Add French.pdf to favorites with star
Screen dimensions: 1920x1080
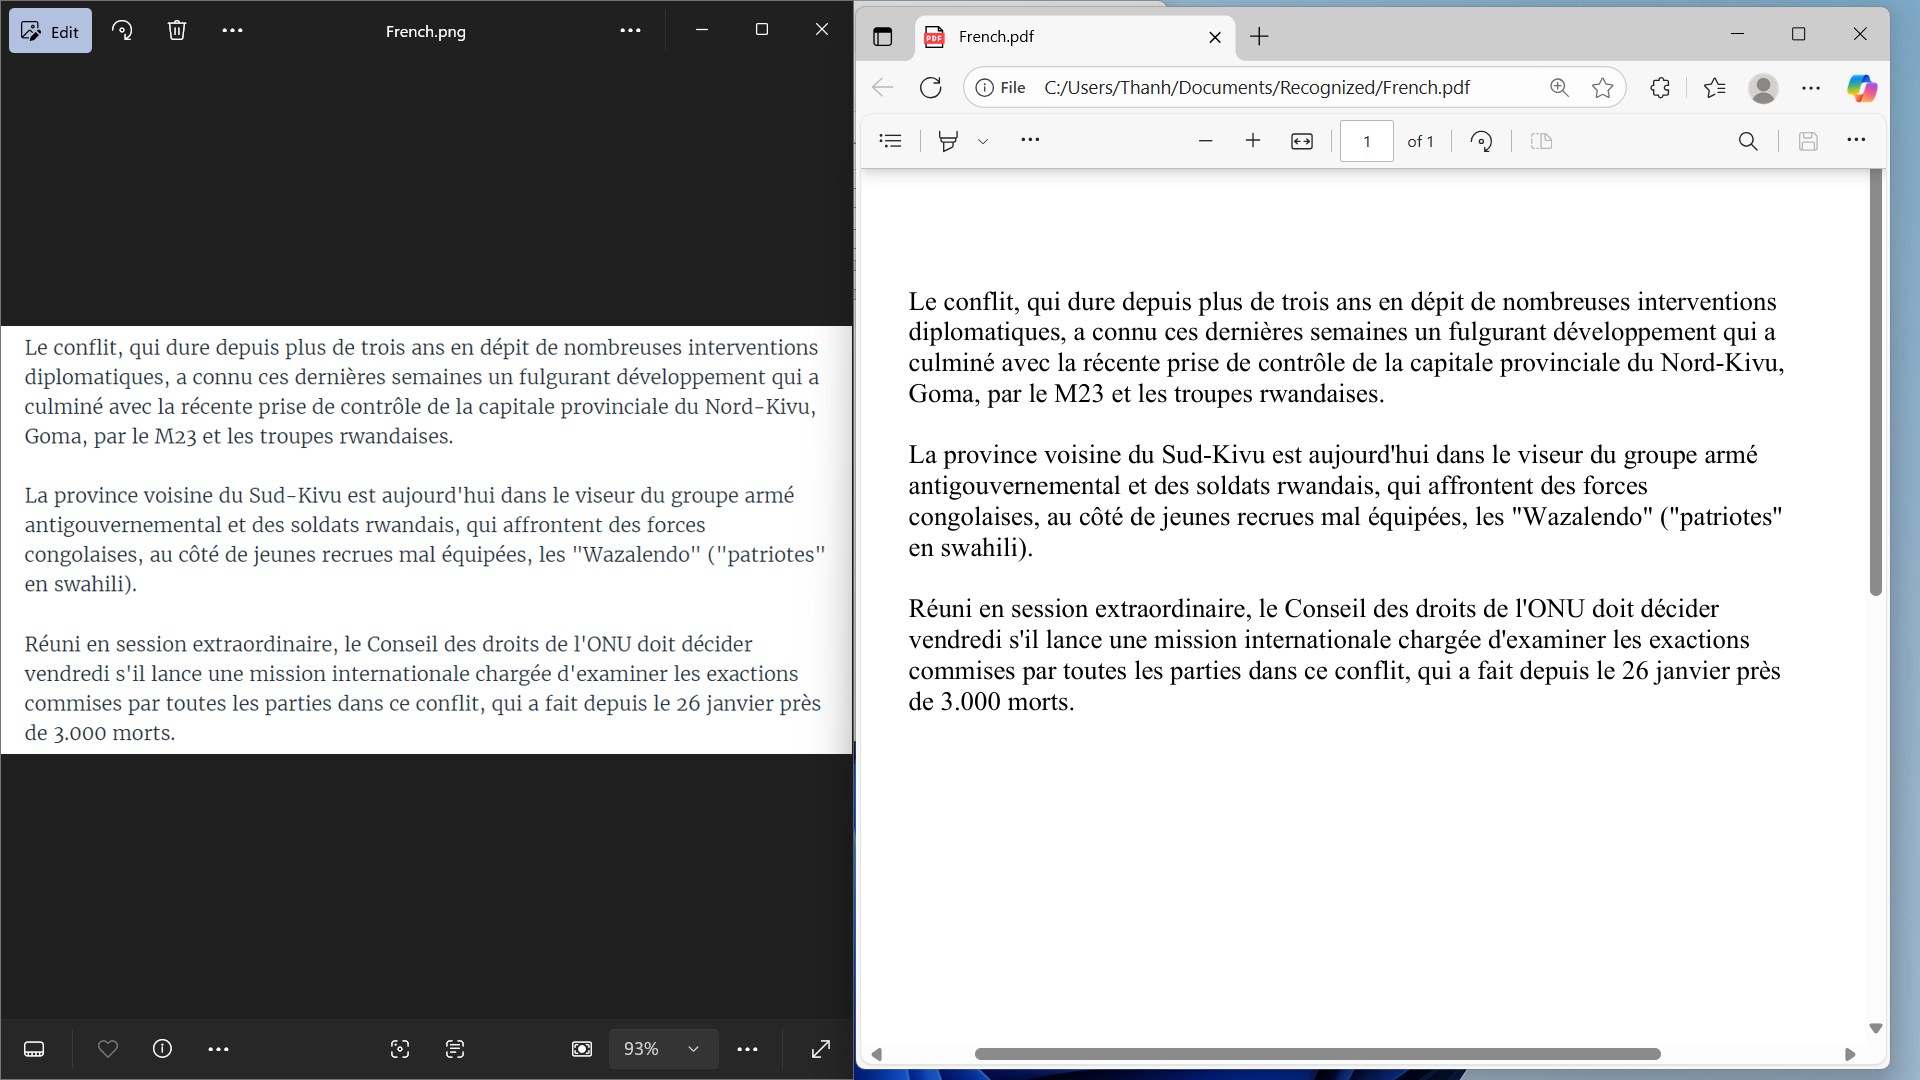pos(1603,88)
